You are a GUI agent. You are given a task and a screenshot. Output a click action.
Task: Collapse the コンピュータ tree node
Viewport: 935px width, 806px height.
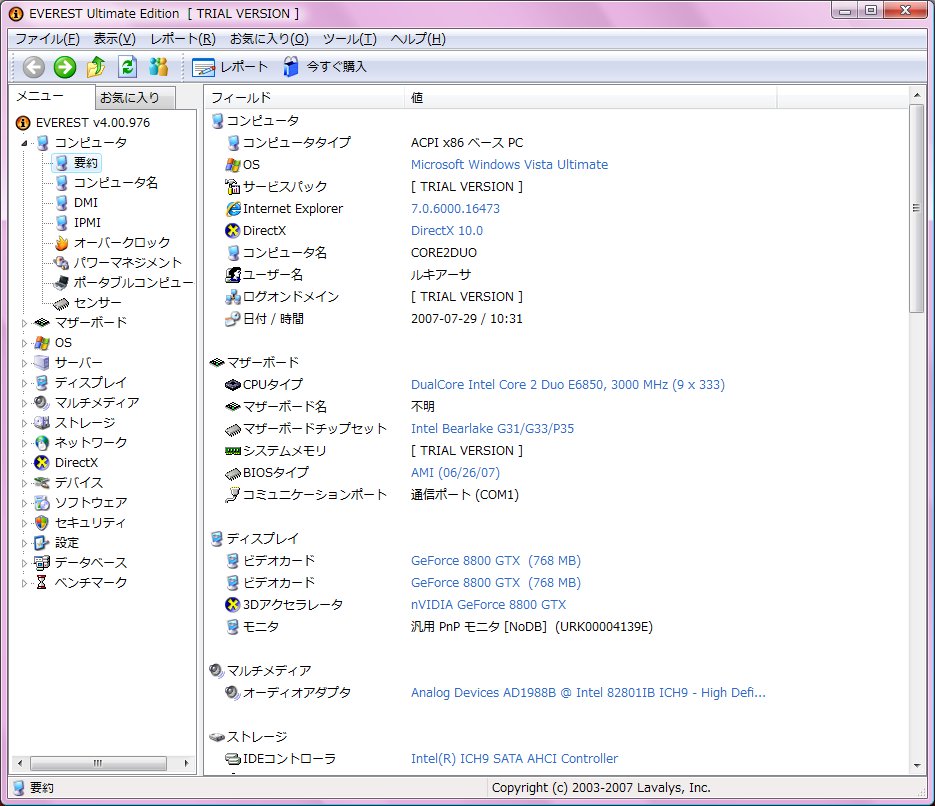click(x=24, y=143)
